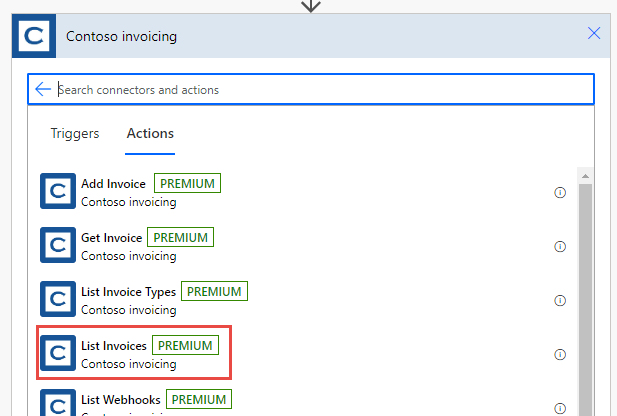Click the Add Invoice connector icon

click(58, 191)
